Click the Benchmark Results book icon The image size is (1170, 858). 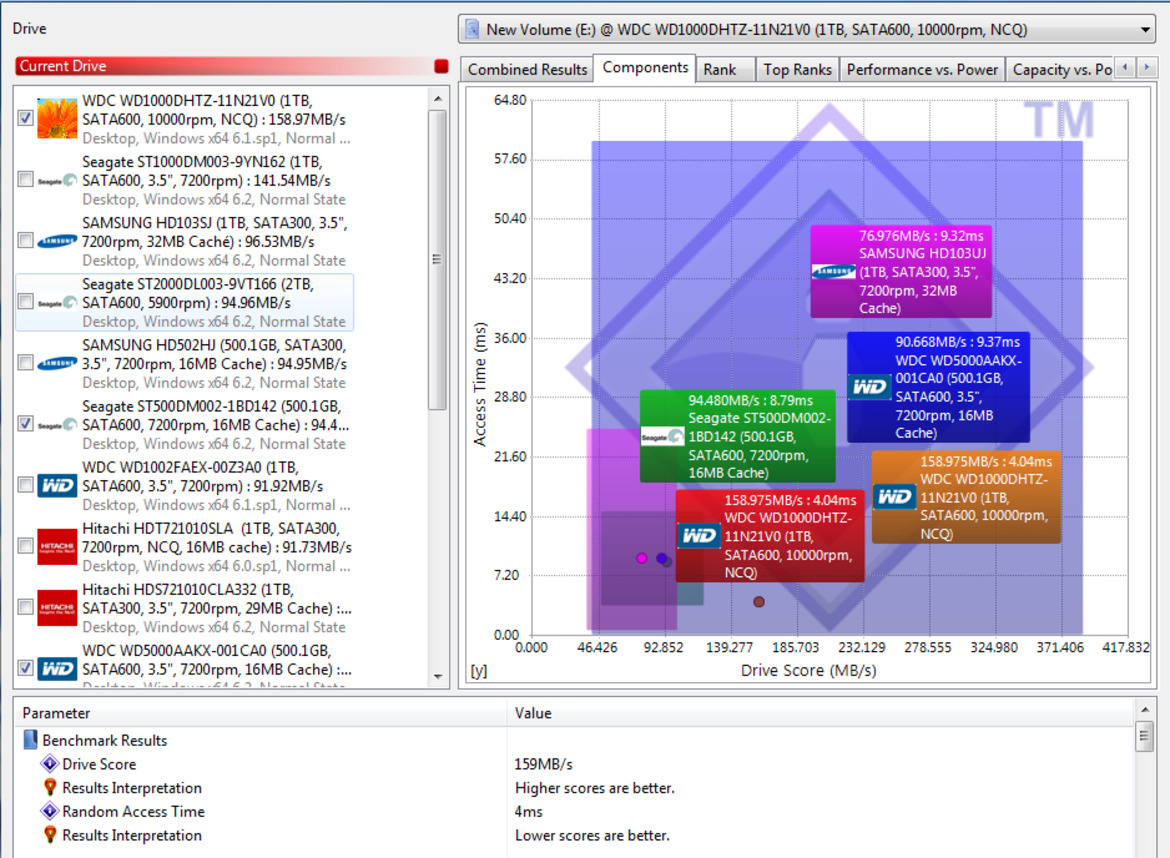pos(31,740)
